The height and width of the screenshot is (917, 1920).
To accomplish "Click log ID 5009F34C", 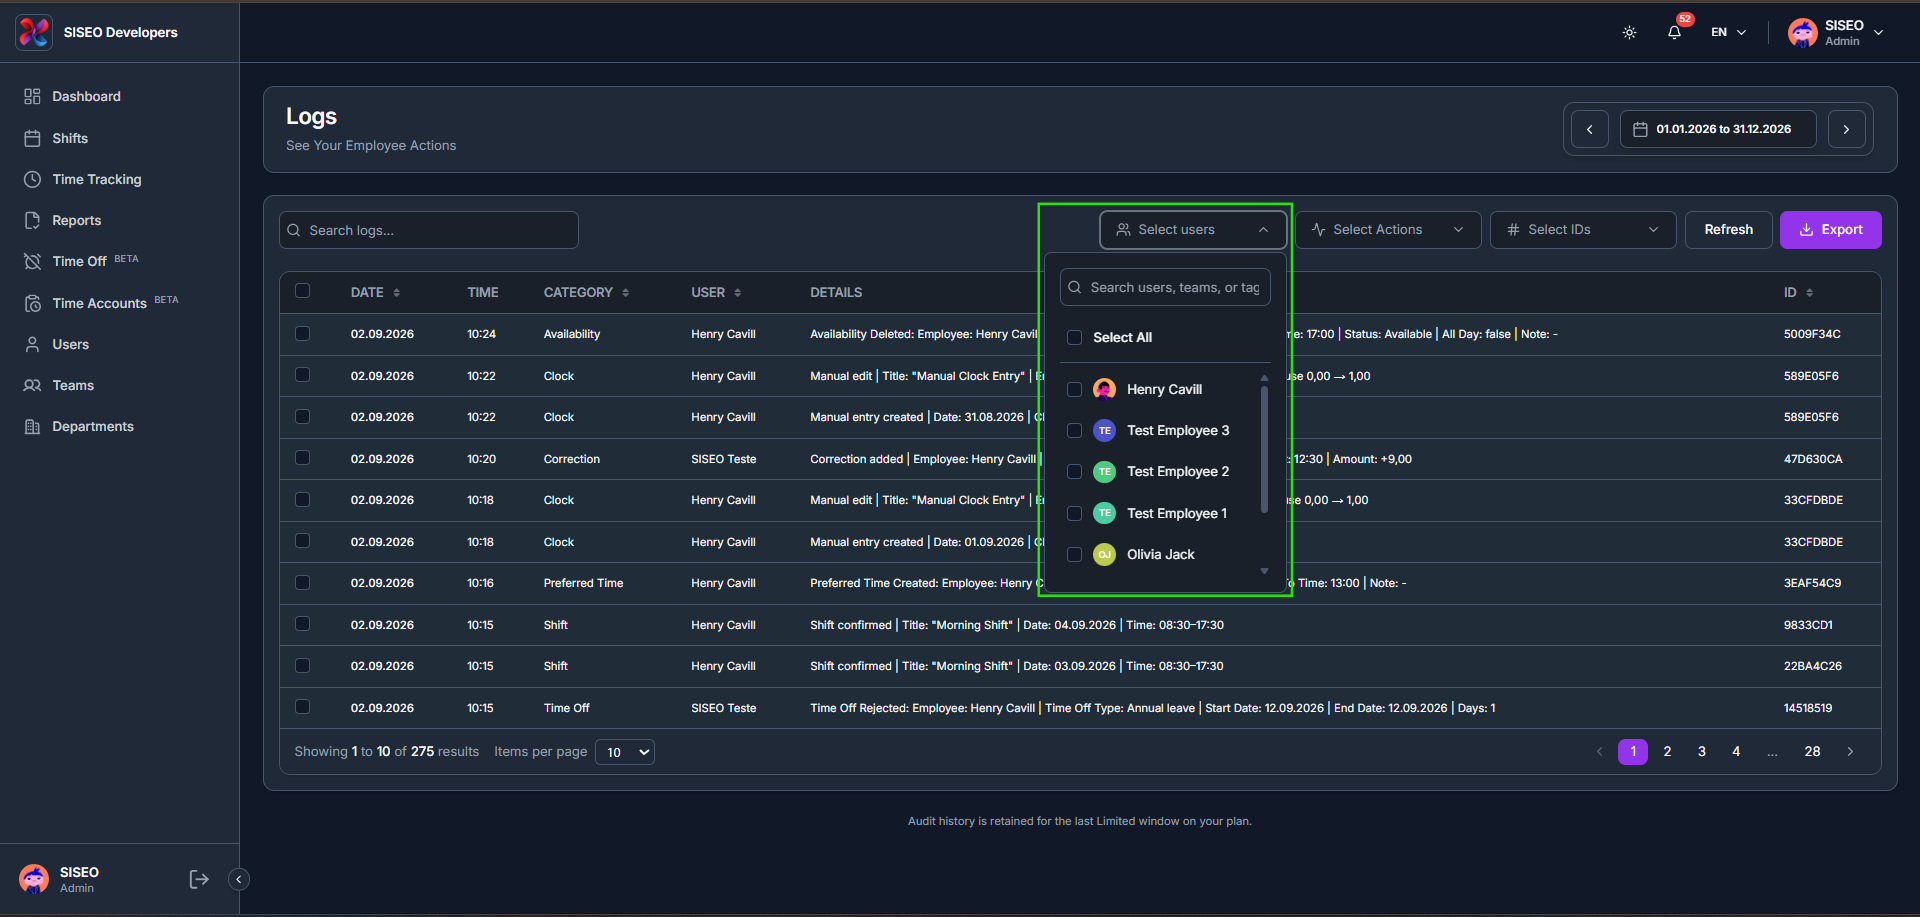I will coord(1812,334).
